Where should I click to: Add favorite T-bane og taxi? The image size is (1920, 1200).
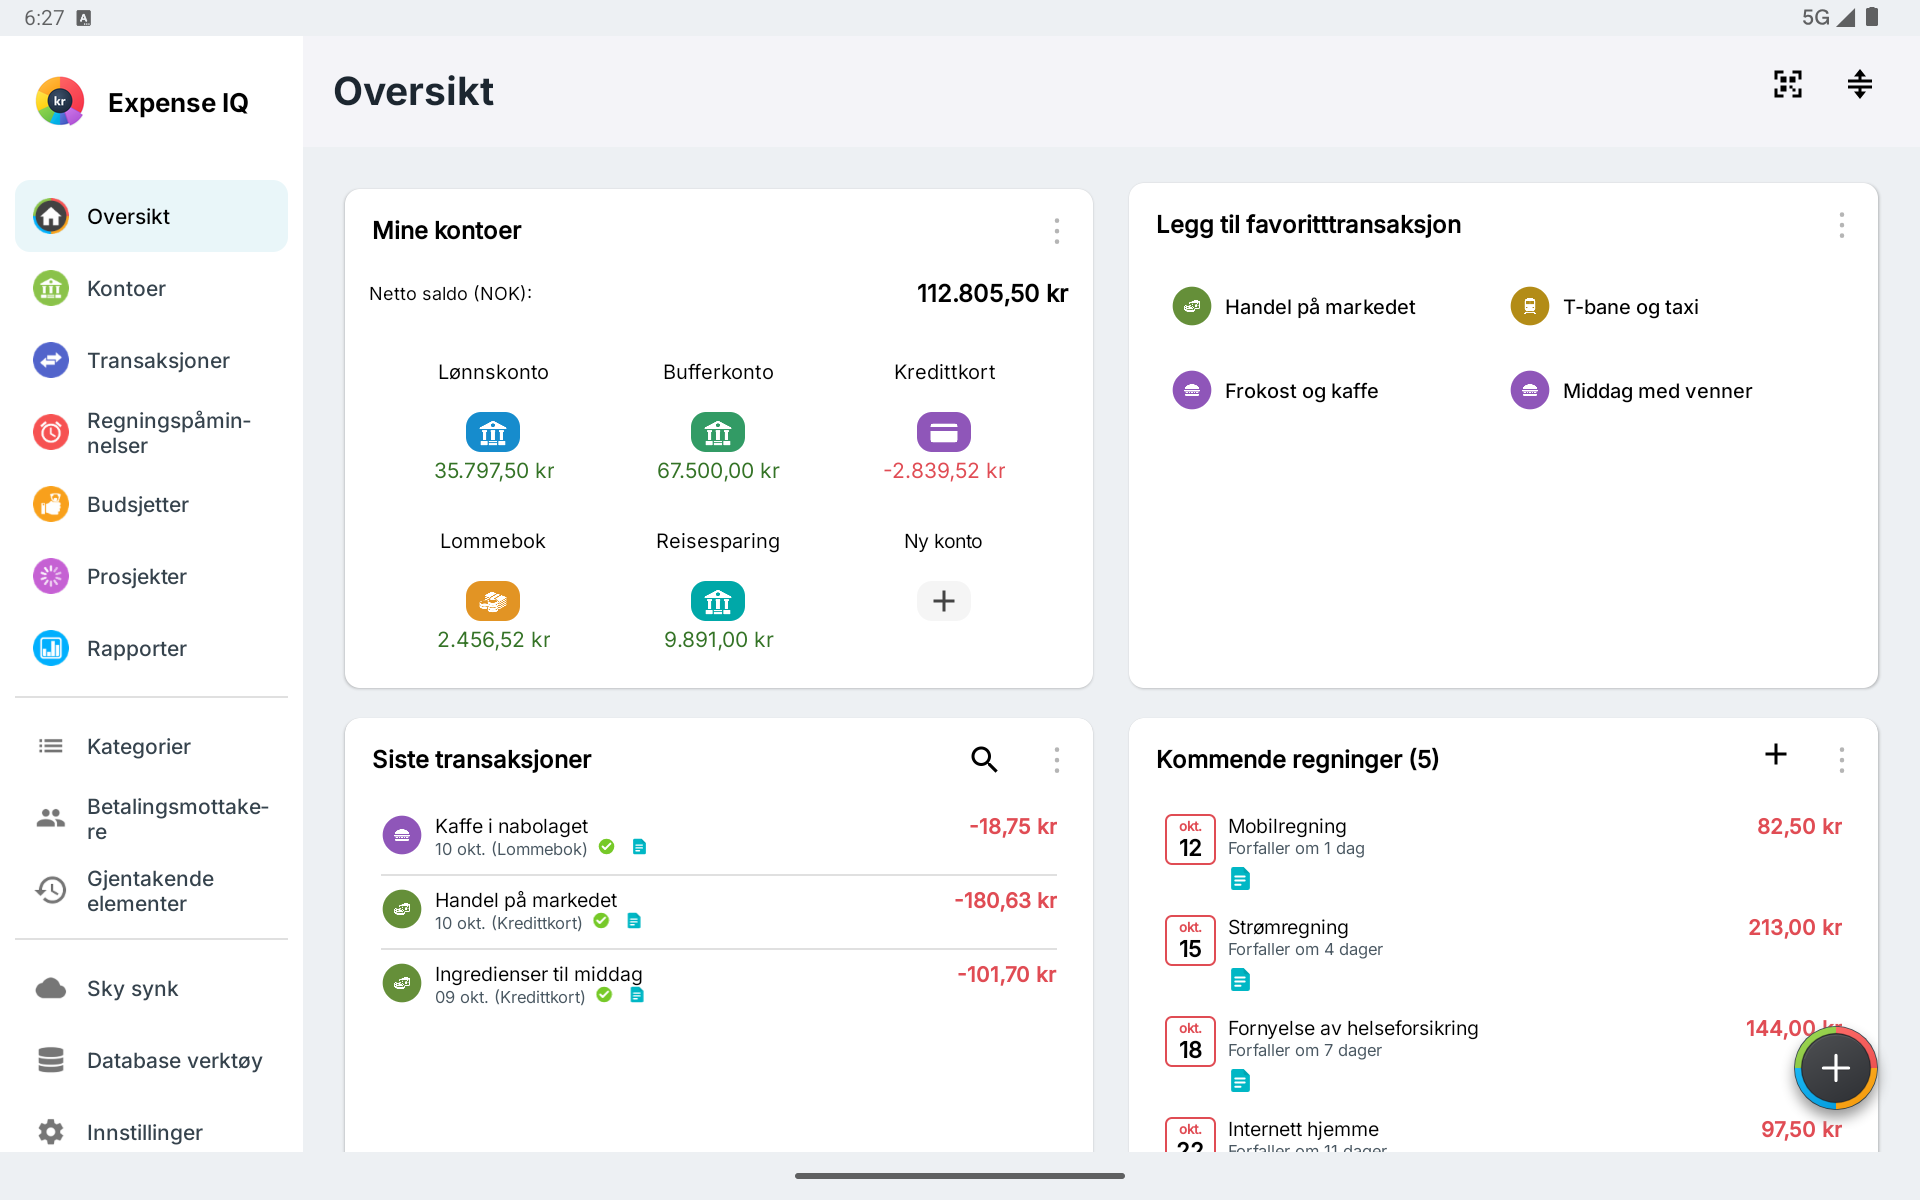click(x=1604, y=307)
